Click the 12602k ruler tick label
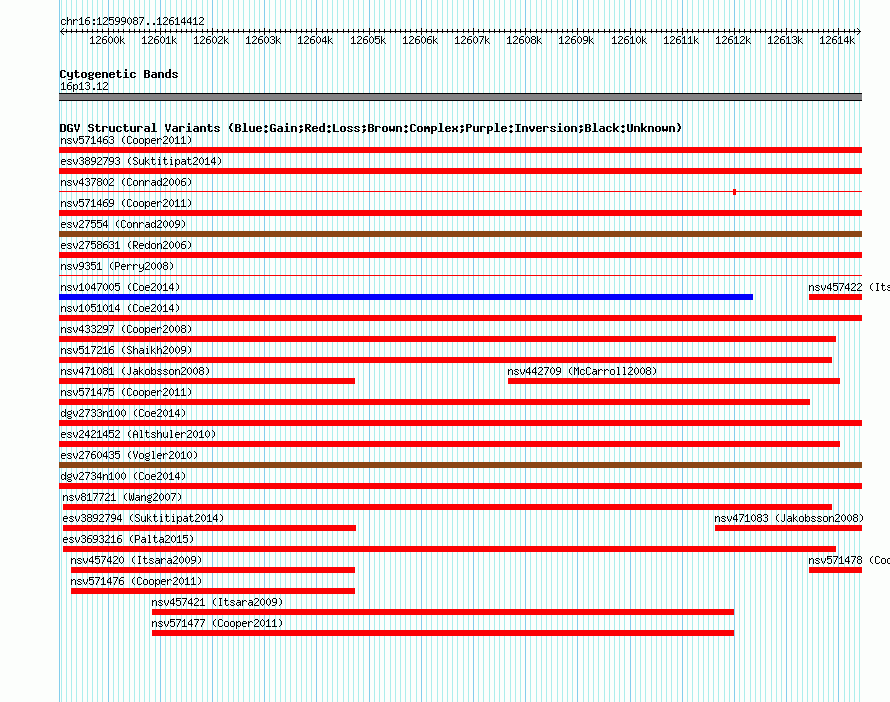The width and height of the screenshot is (890, 702). click(211, 40)
